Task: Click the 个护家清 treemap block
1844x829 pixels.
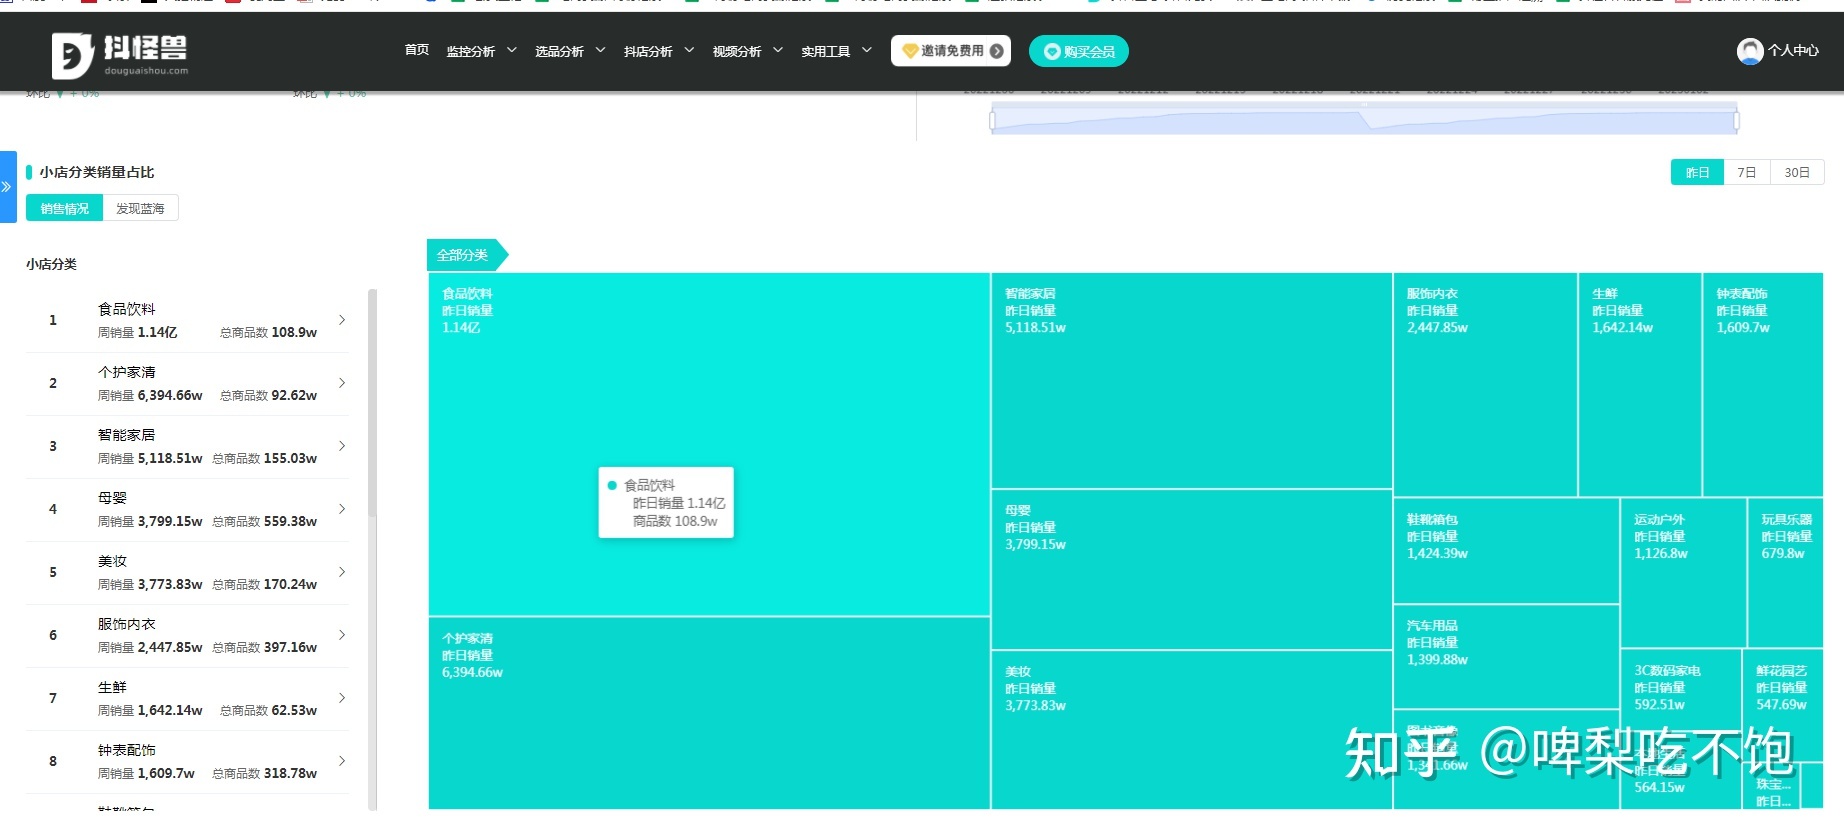Action: 709,713
